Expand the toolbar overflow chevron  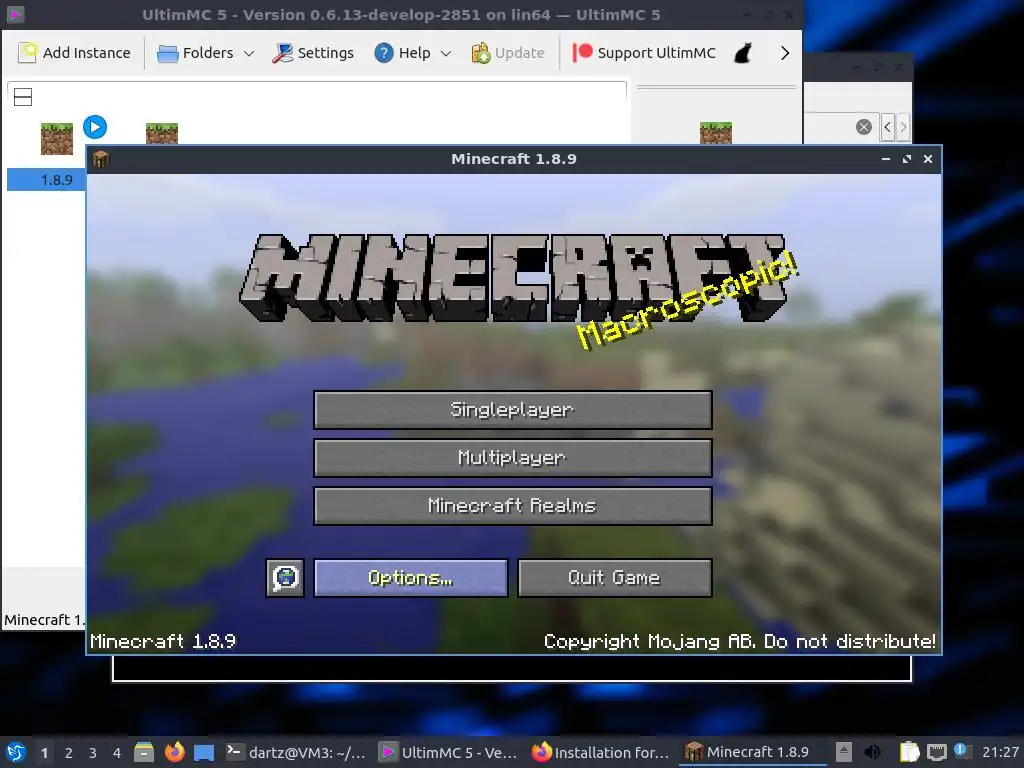pos(785,53)
